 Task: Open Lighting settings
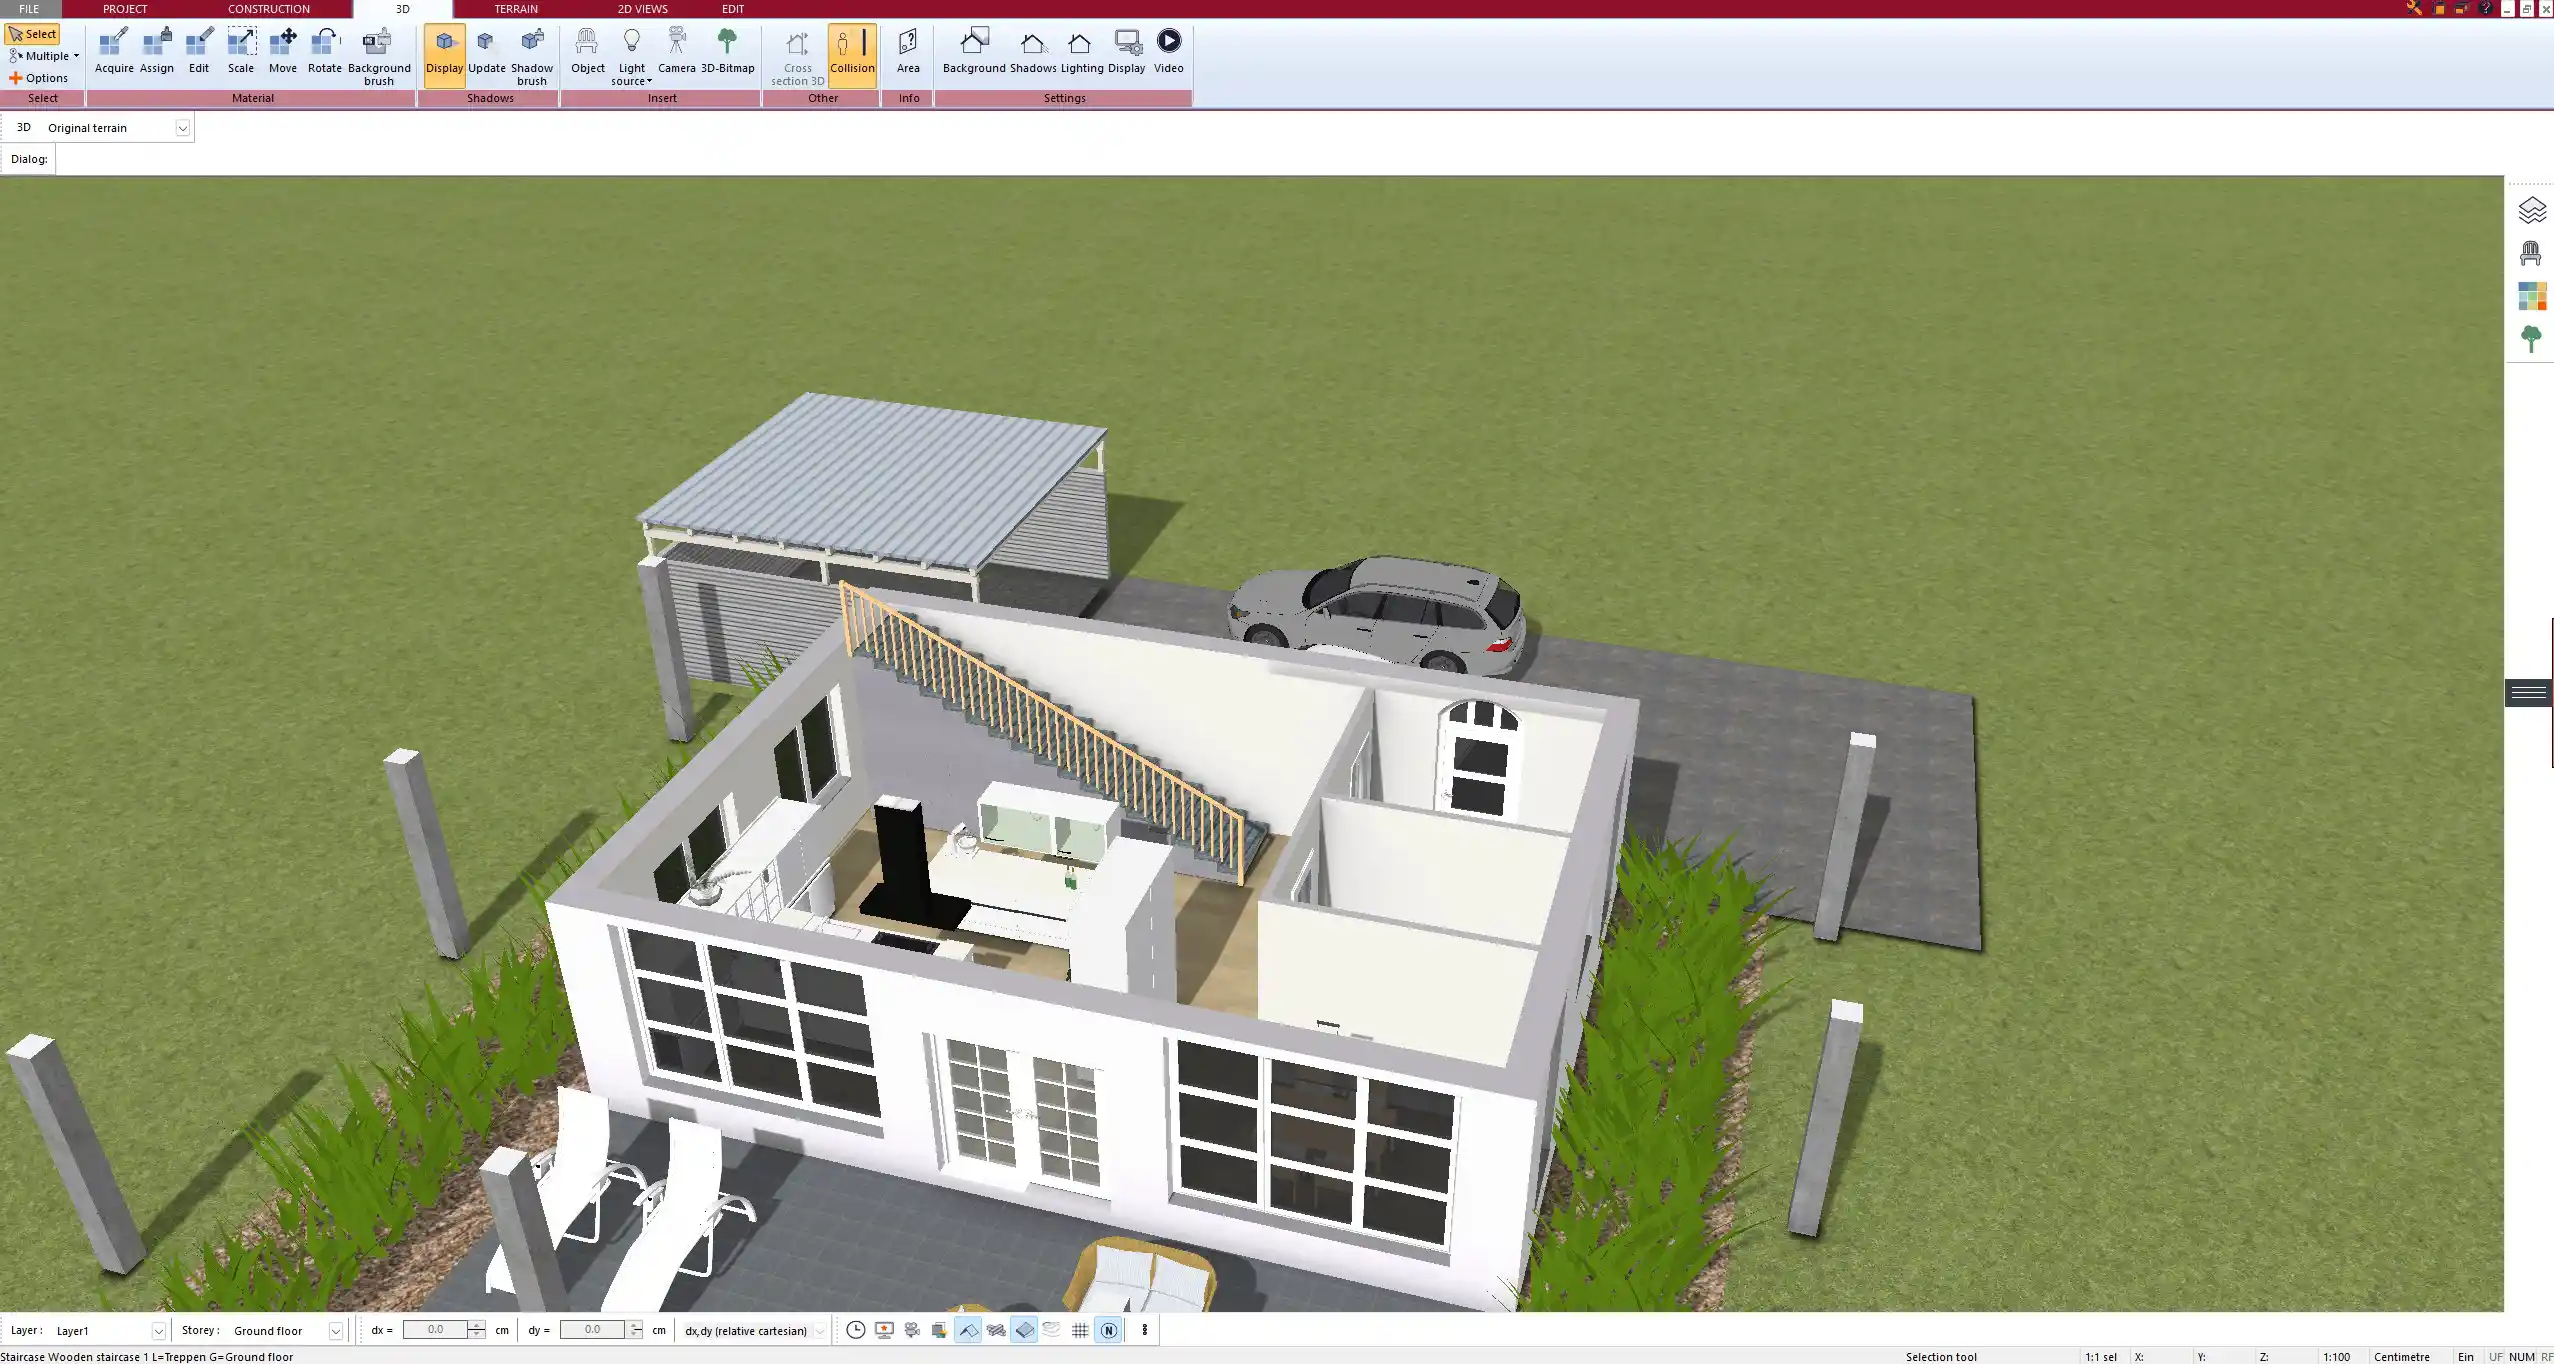click(x=1082, y=50)
